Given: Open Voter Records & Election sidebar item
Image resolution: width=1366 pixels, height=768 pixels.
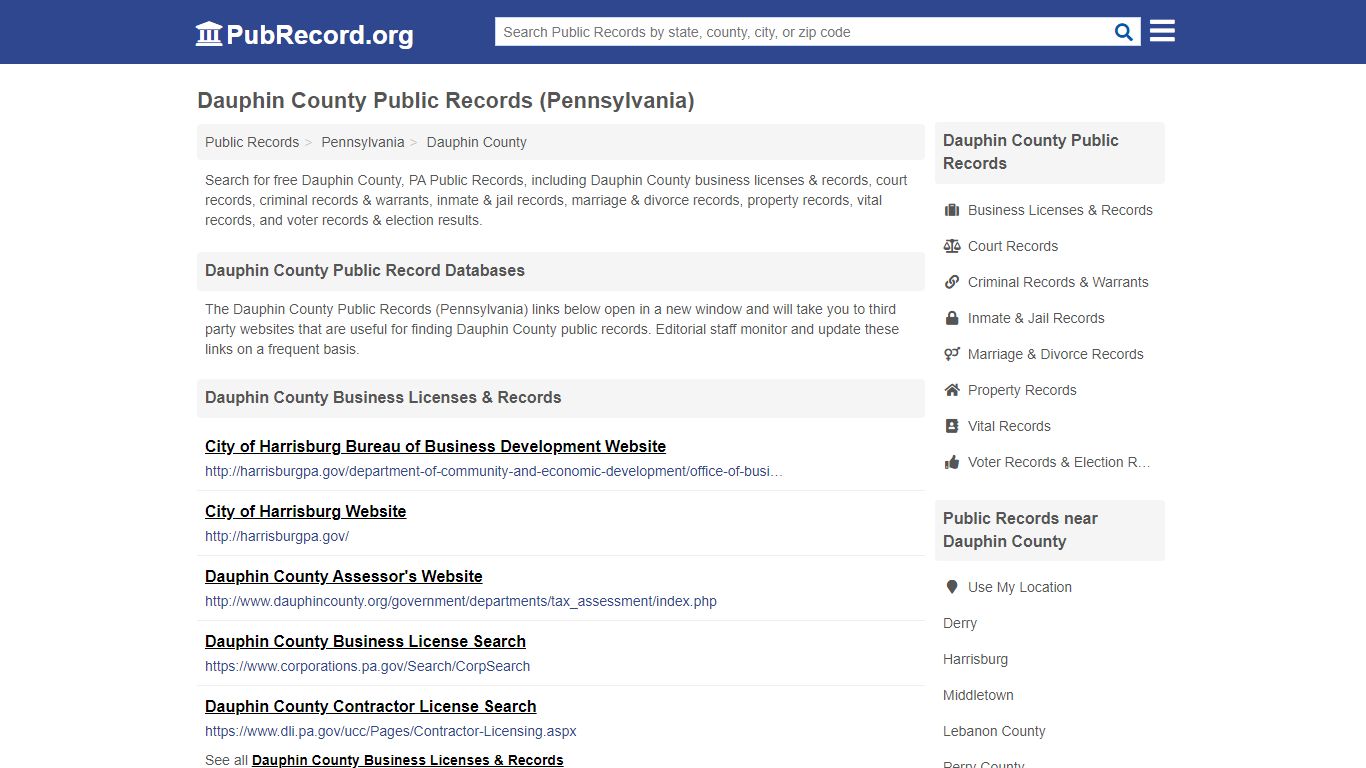Looking at the screenshot, I should 1059,462.
